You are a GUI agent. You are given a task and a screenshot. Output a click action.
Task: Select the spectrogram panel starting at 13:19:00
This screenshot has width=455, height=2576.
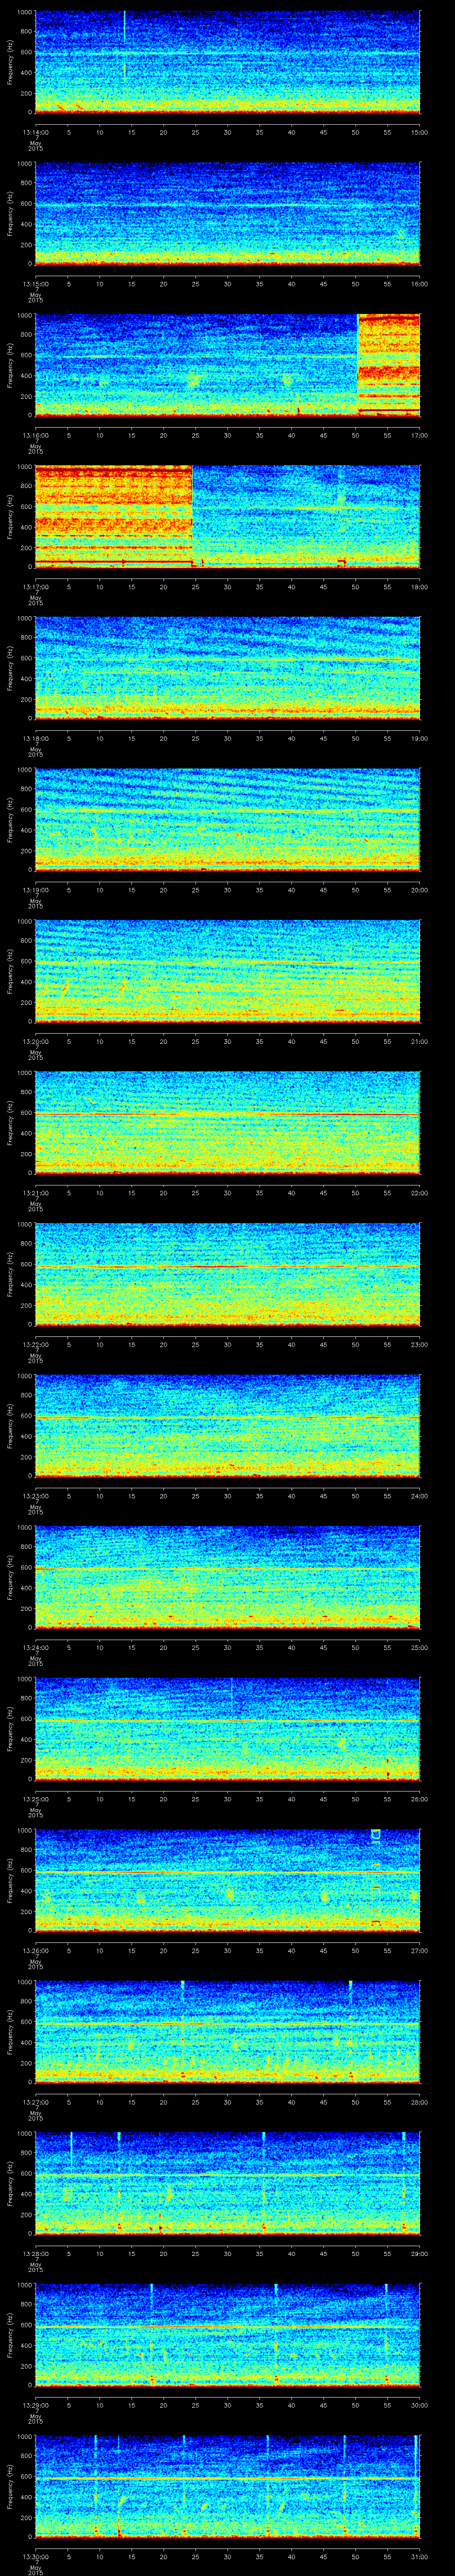coord(228,820)
